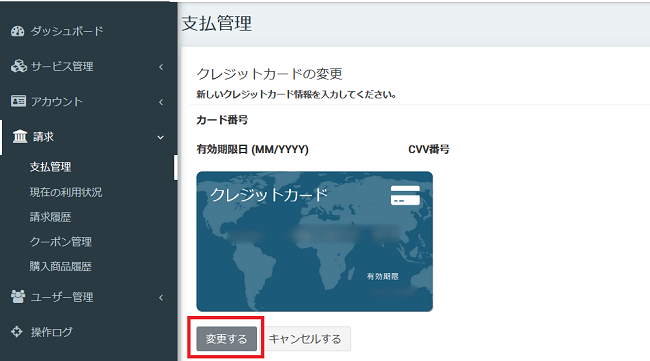Collapse the 請求 section chevron
The image size is (650, 361).
coord(160,137)
